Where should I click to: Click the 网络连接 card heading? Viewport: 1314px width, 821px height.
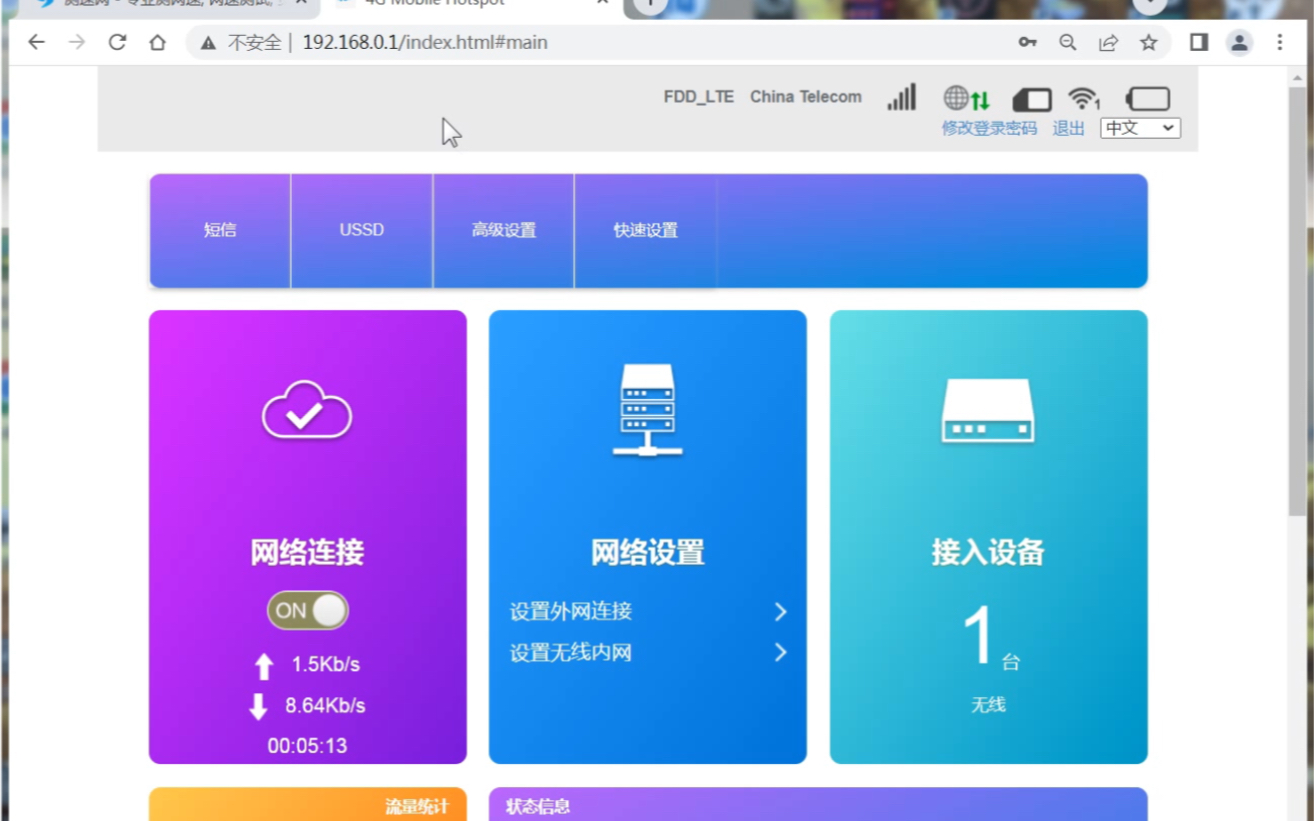pyautogui.click(x=307, y=552)
